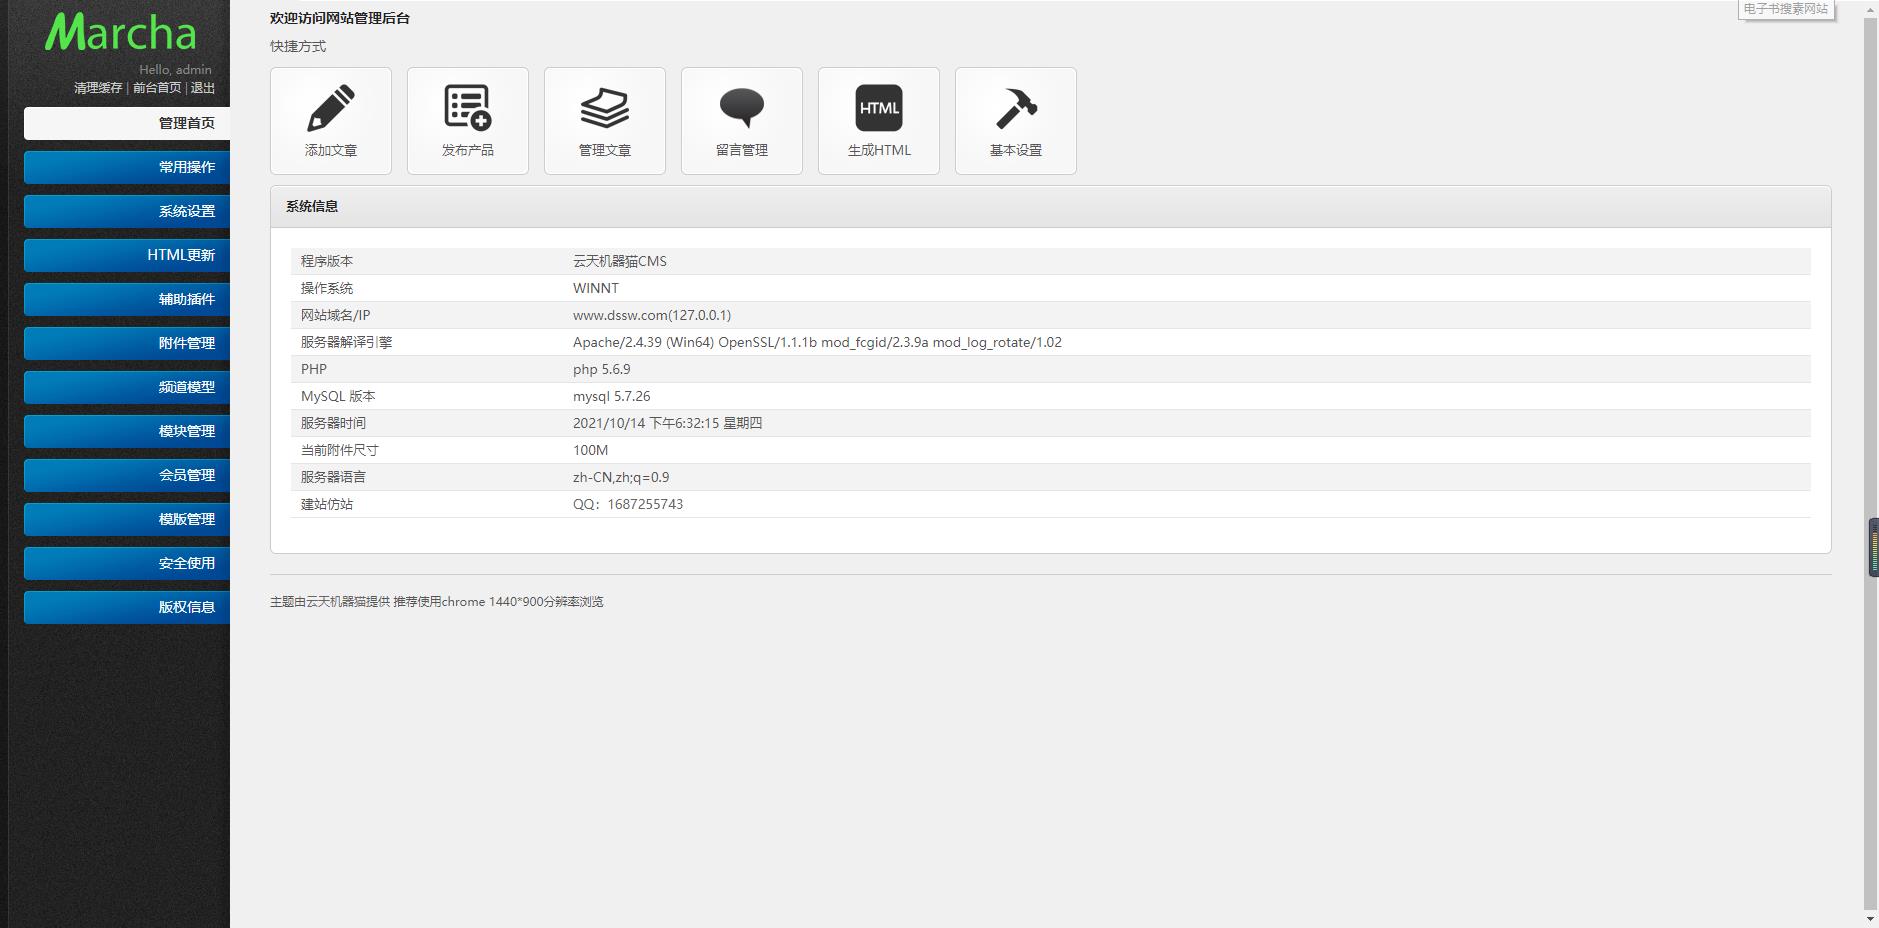
Task: Select 管理首页 in the sidebar
Action: pos(127,123)
